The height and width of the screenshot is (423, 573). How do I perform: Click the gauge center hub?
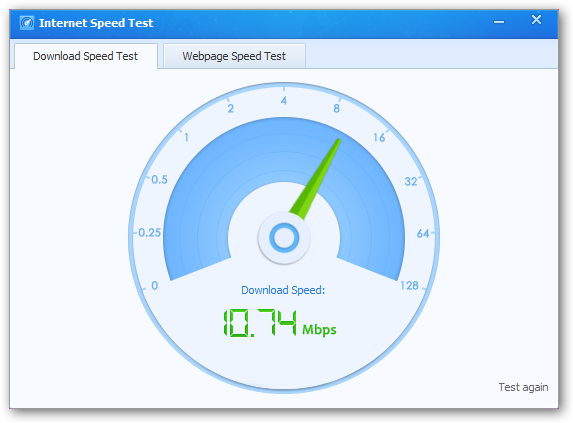coord(284,238)
